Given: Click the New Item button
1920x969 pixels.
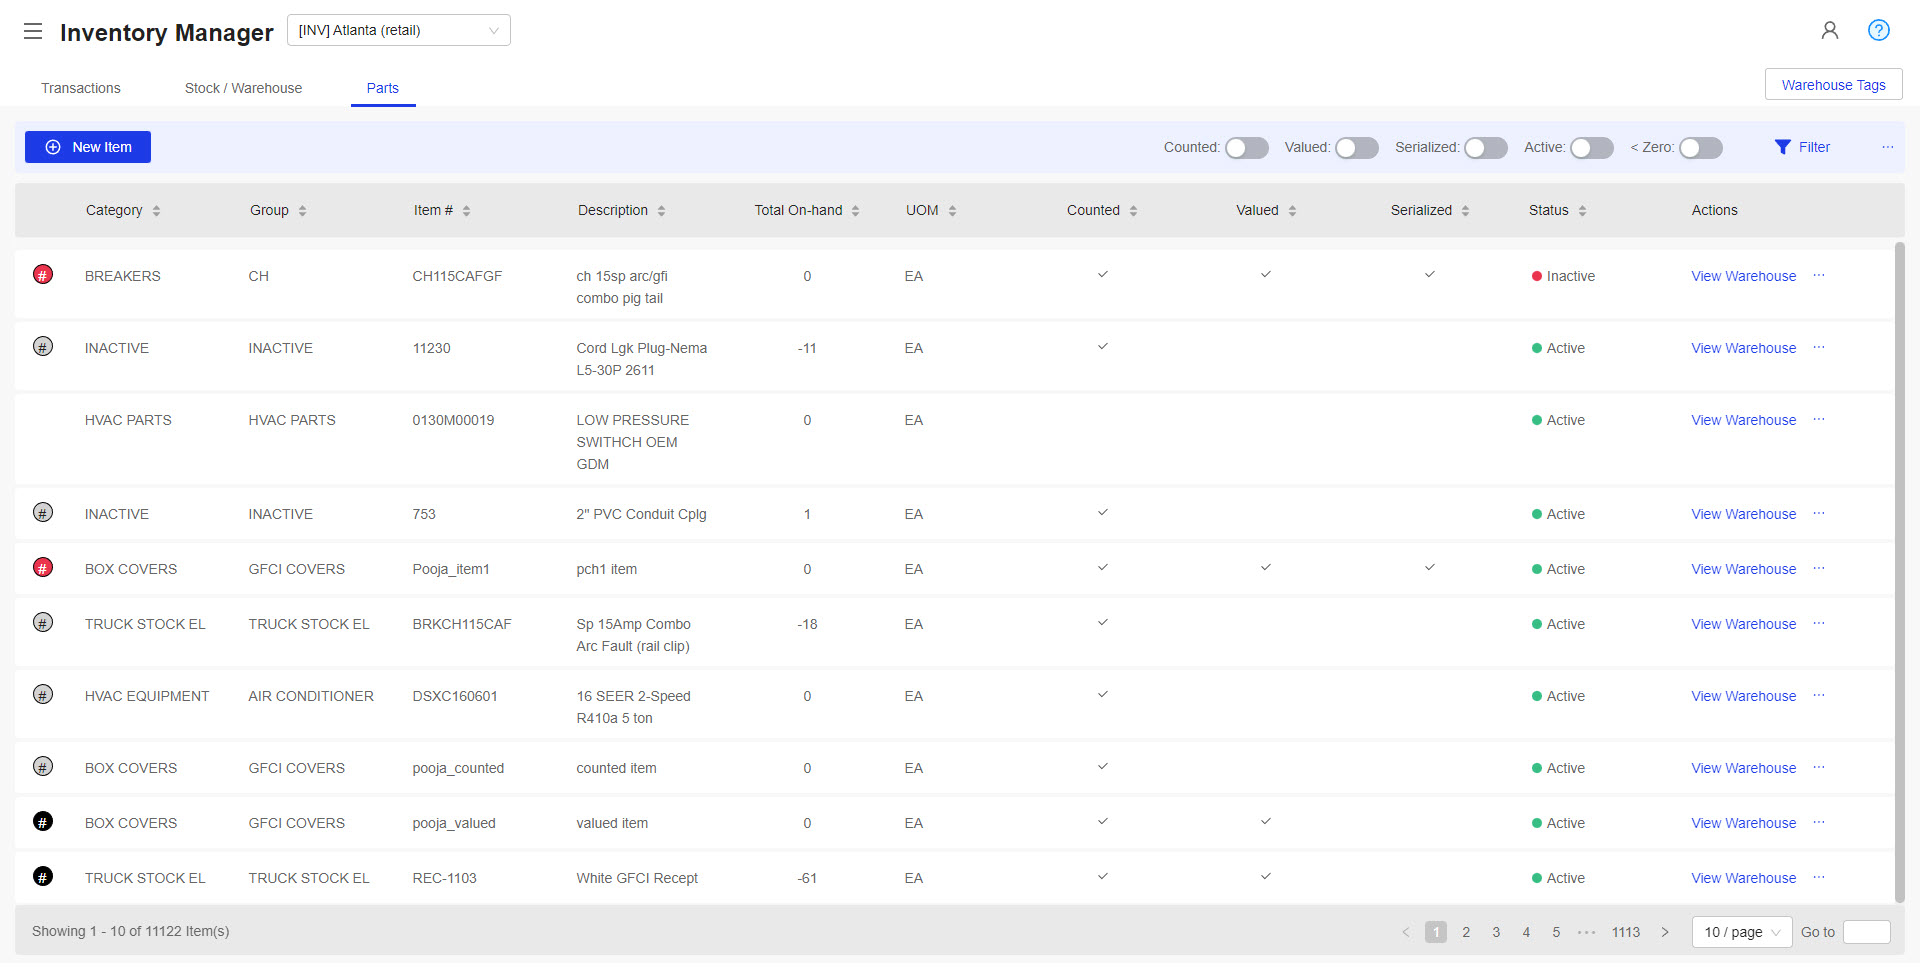Looking at the screenshot, I should [x=88, y=147].
